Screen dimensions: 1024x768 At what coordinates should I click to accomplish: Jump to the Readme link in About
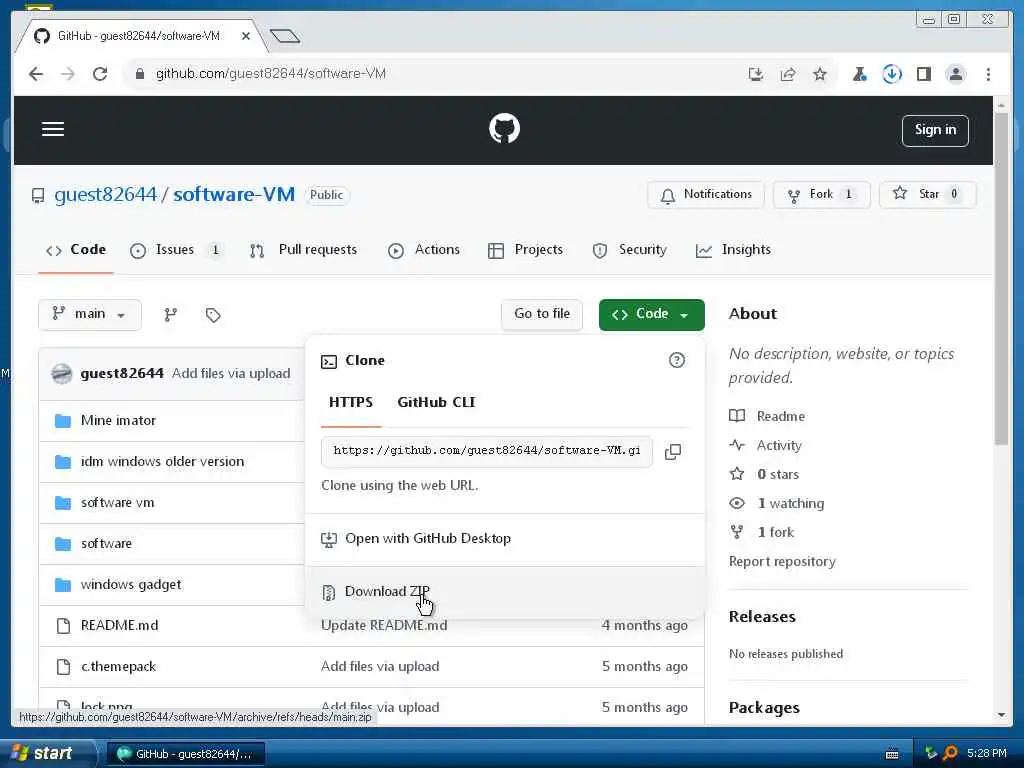tap(780, 416)
